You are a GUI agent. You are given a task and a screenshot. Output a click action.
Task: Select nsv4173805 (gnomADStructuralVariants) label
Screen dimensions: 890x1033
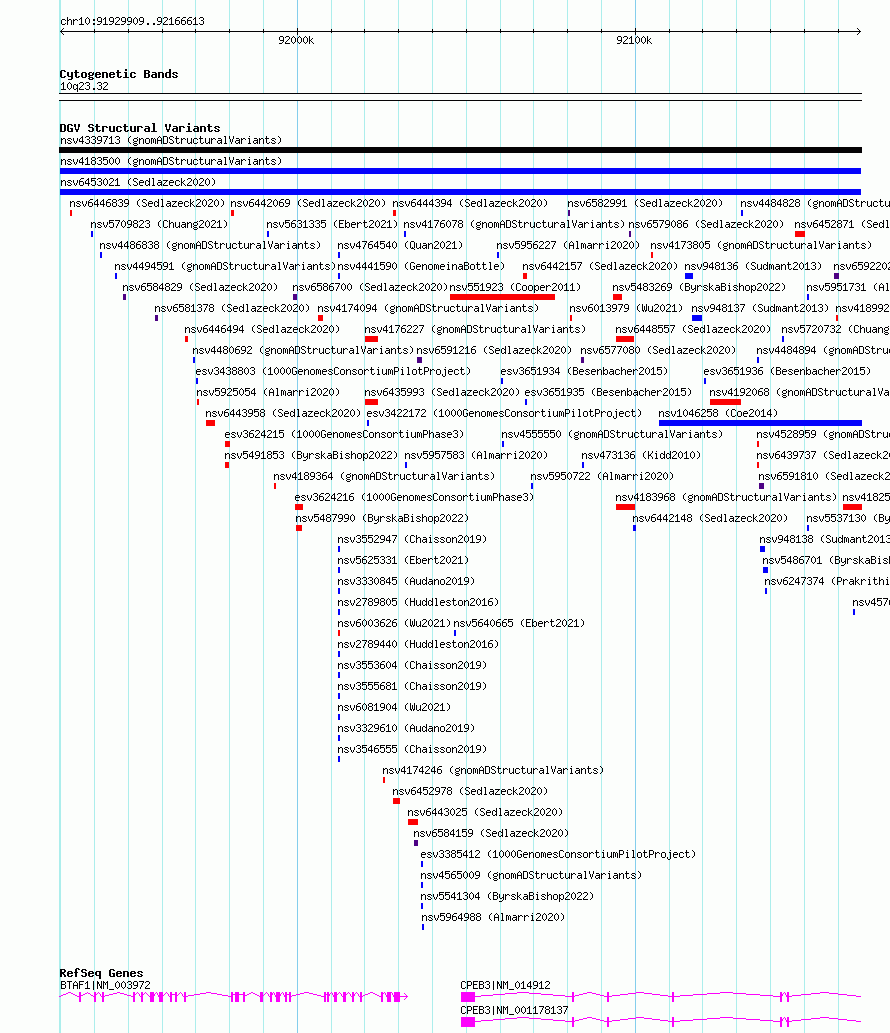tap(761, 246)
